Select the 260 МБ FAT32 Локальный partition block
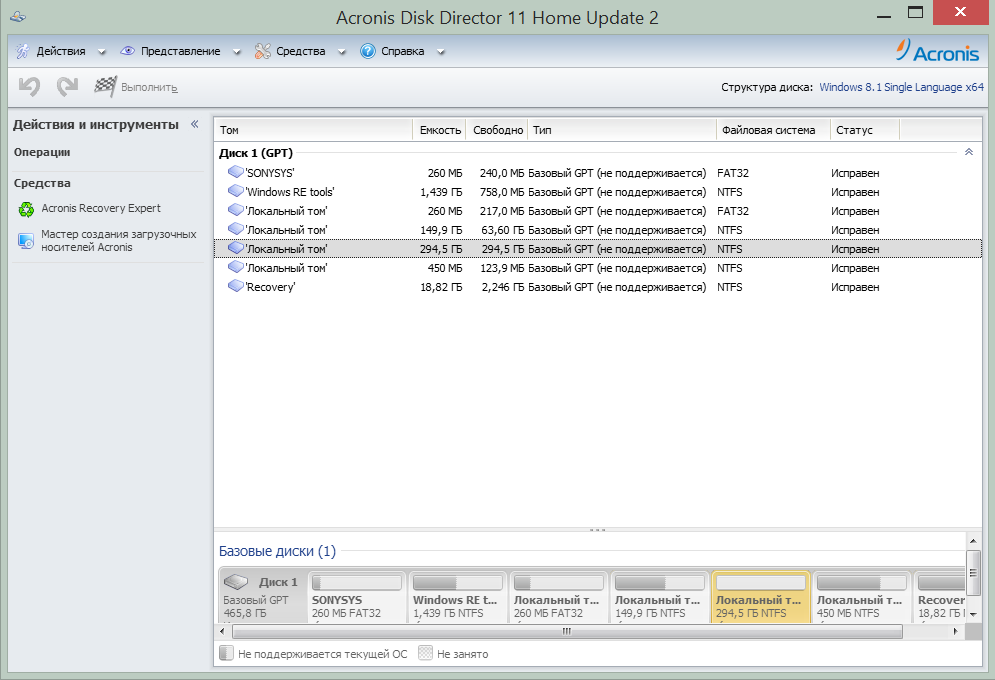The image size is (995, 680). 558,597
